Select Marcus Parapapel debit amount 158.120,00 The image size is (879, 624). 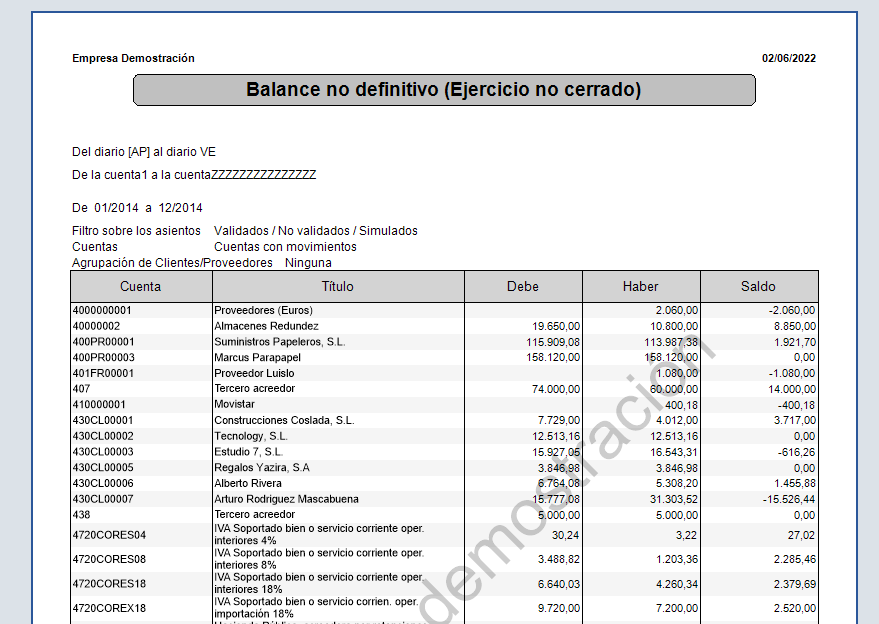tap(553, 358)
